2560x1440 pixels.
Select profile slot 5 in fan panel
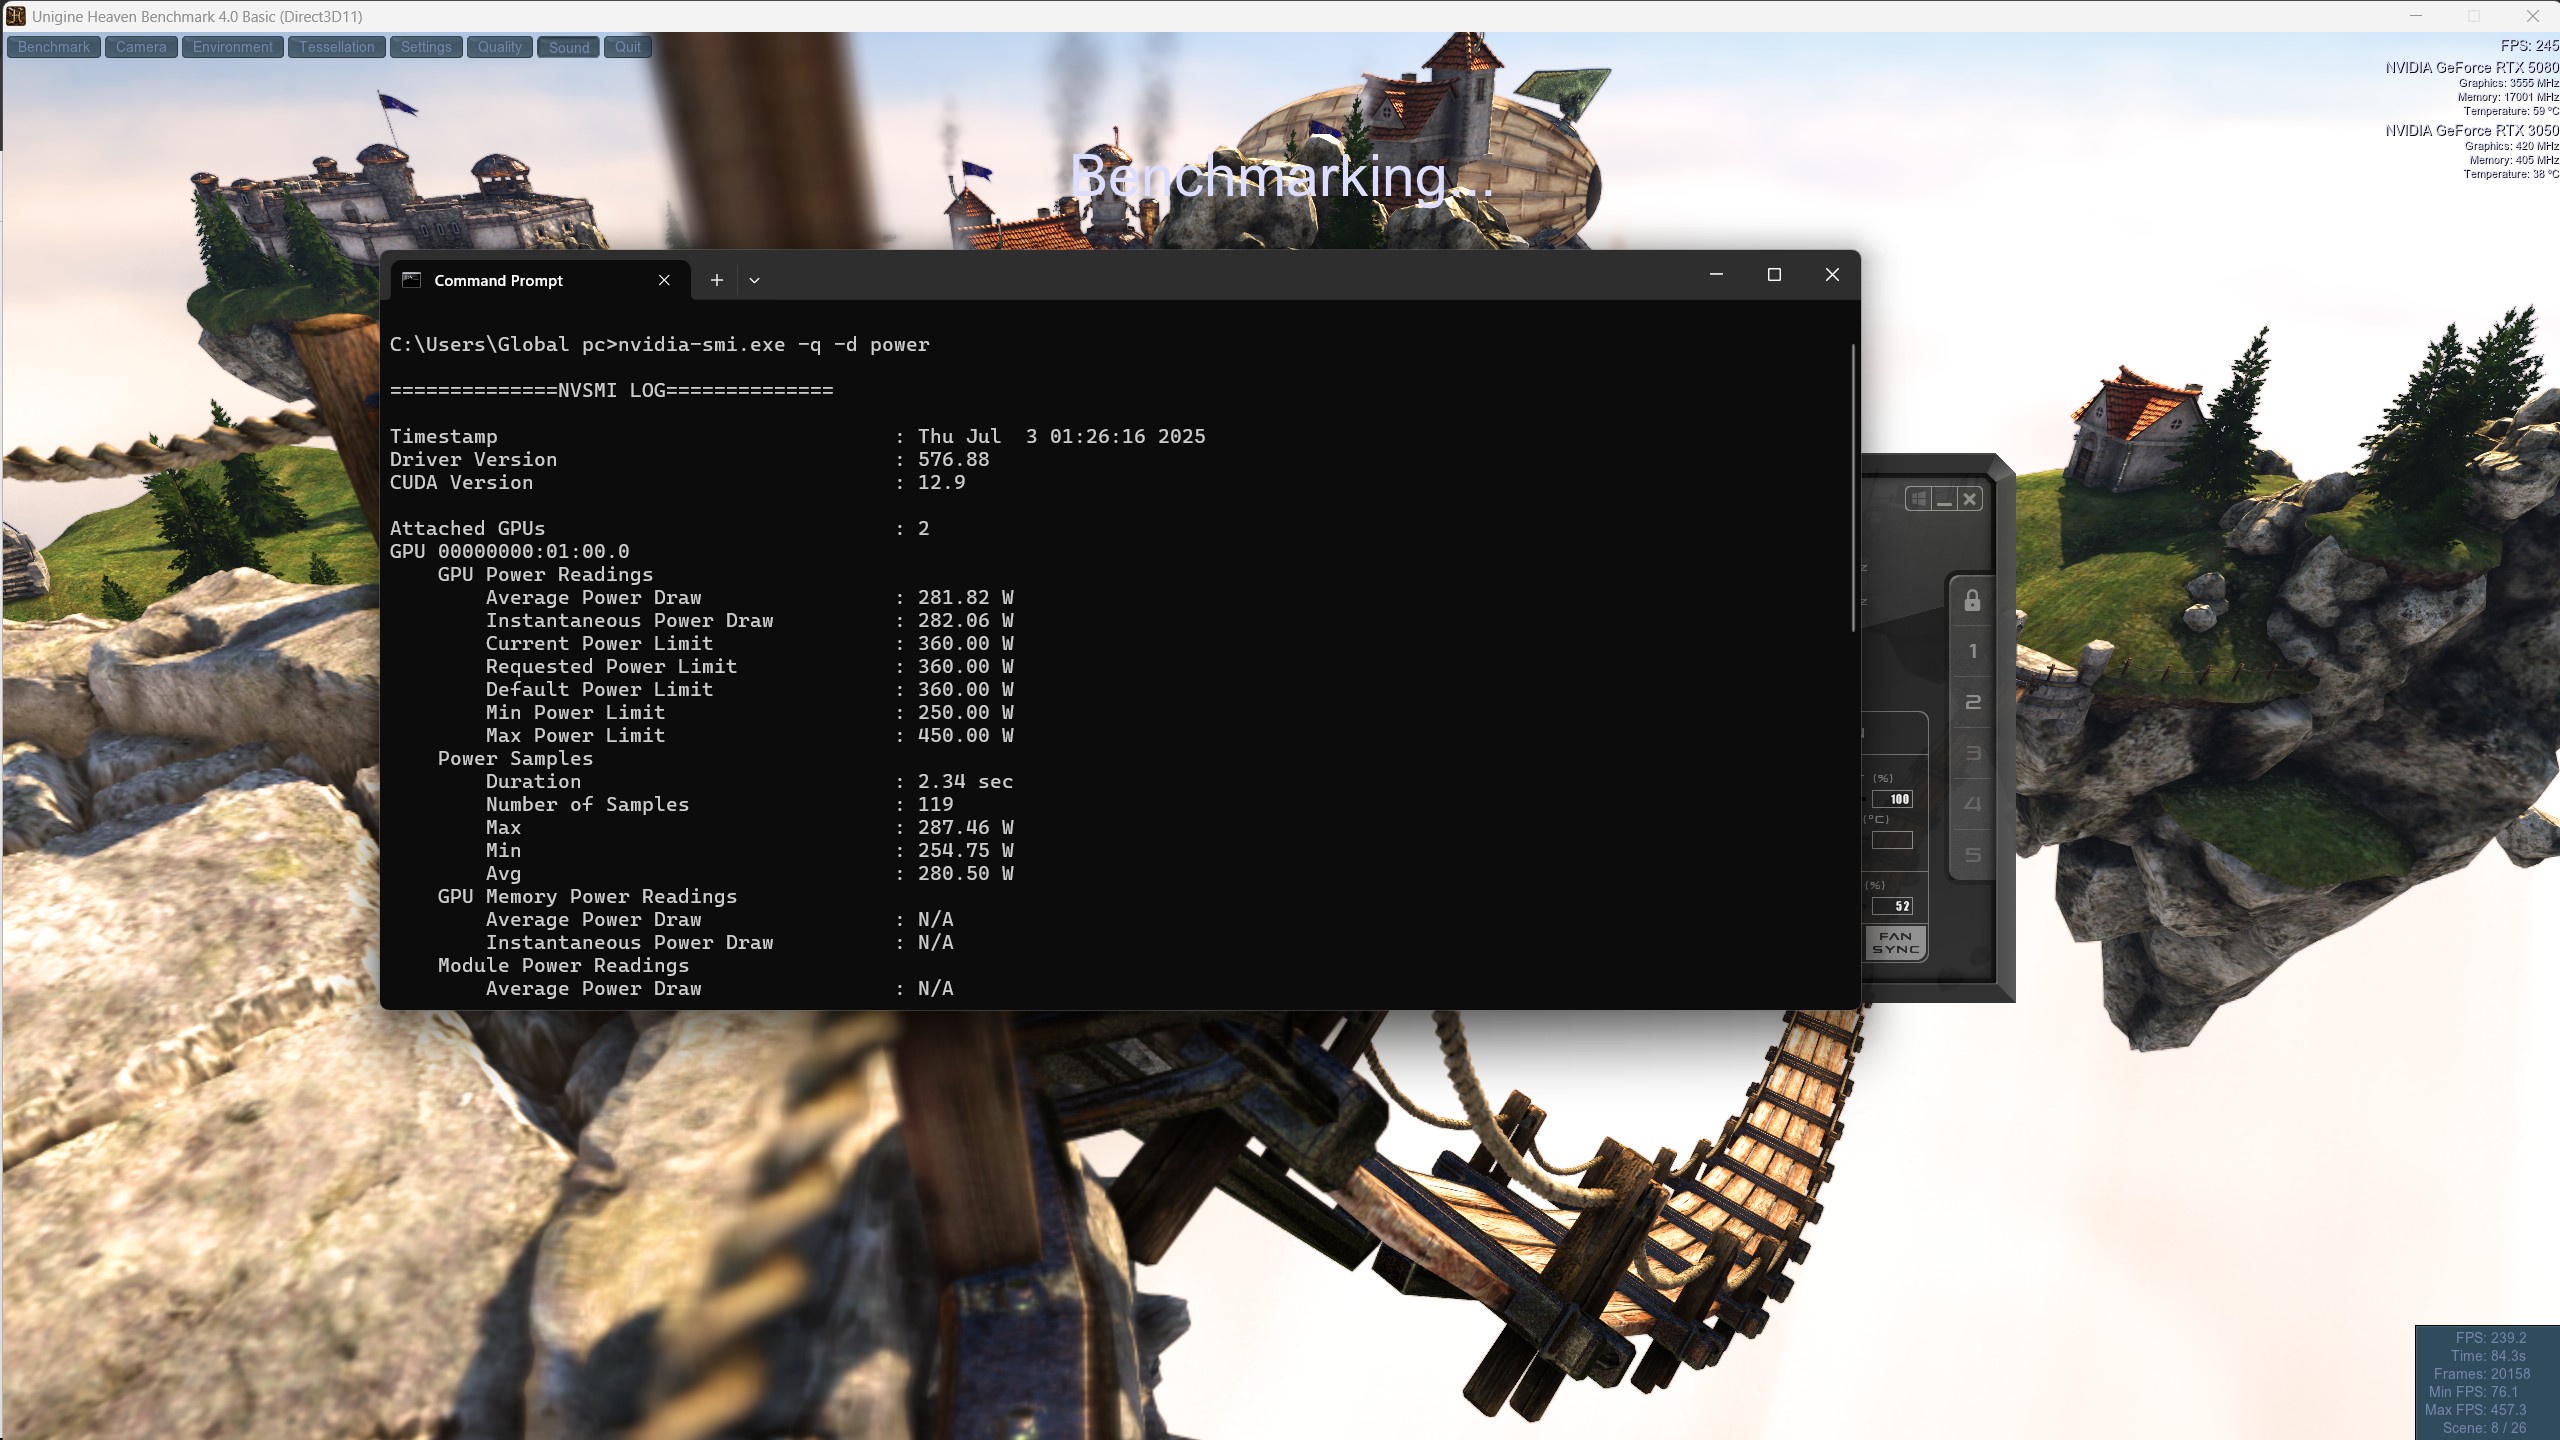(x=1972, y=855)
